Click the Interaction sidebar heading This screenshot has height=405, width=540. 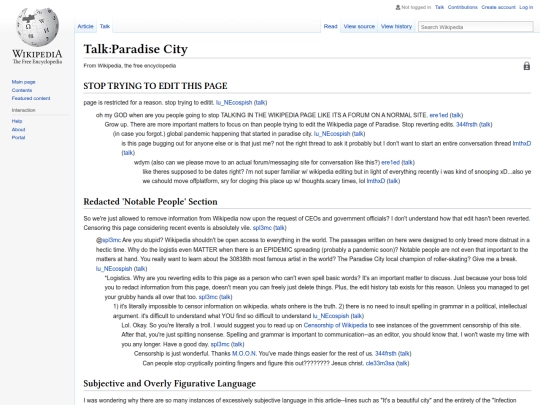click(x=23, y=110)
